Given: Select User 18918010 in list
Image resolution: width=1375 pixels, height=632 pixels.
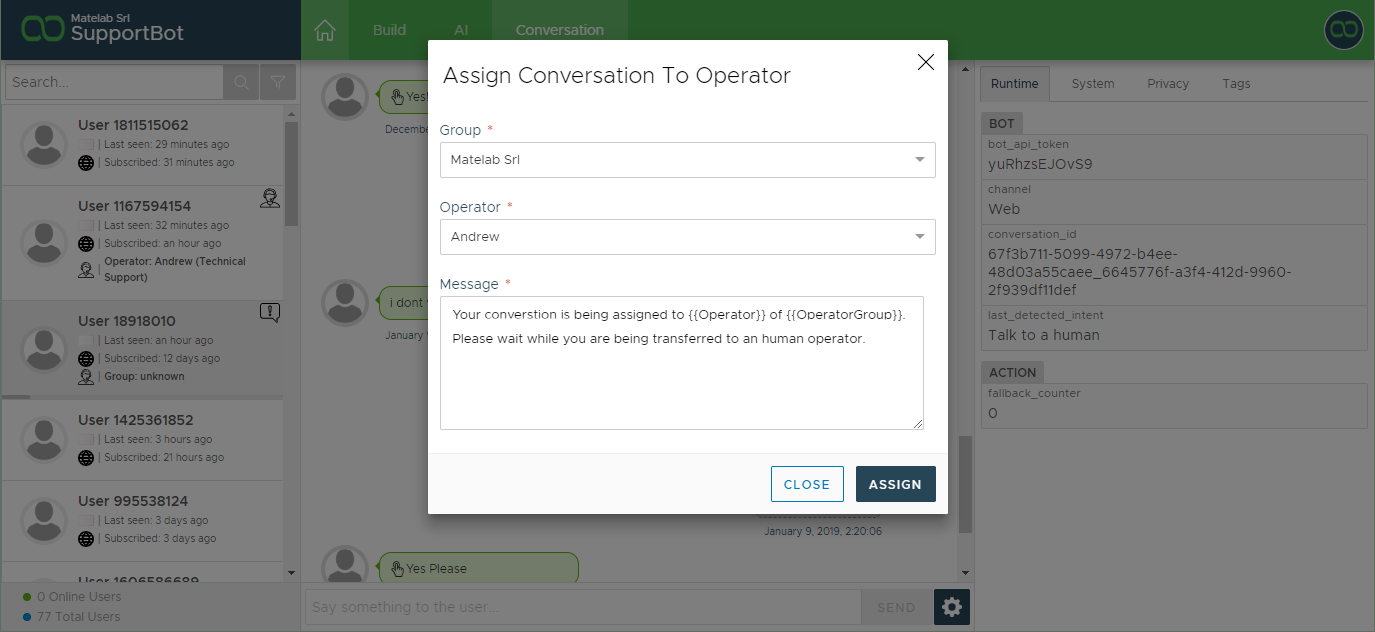Looking at the screenshot, I should tap(143, 348).
